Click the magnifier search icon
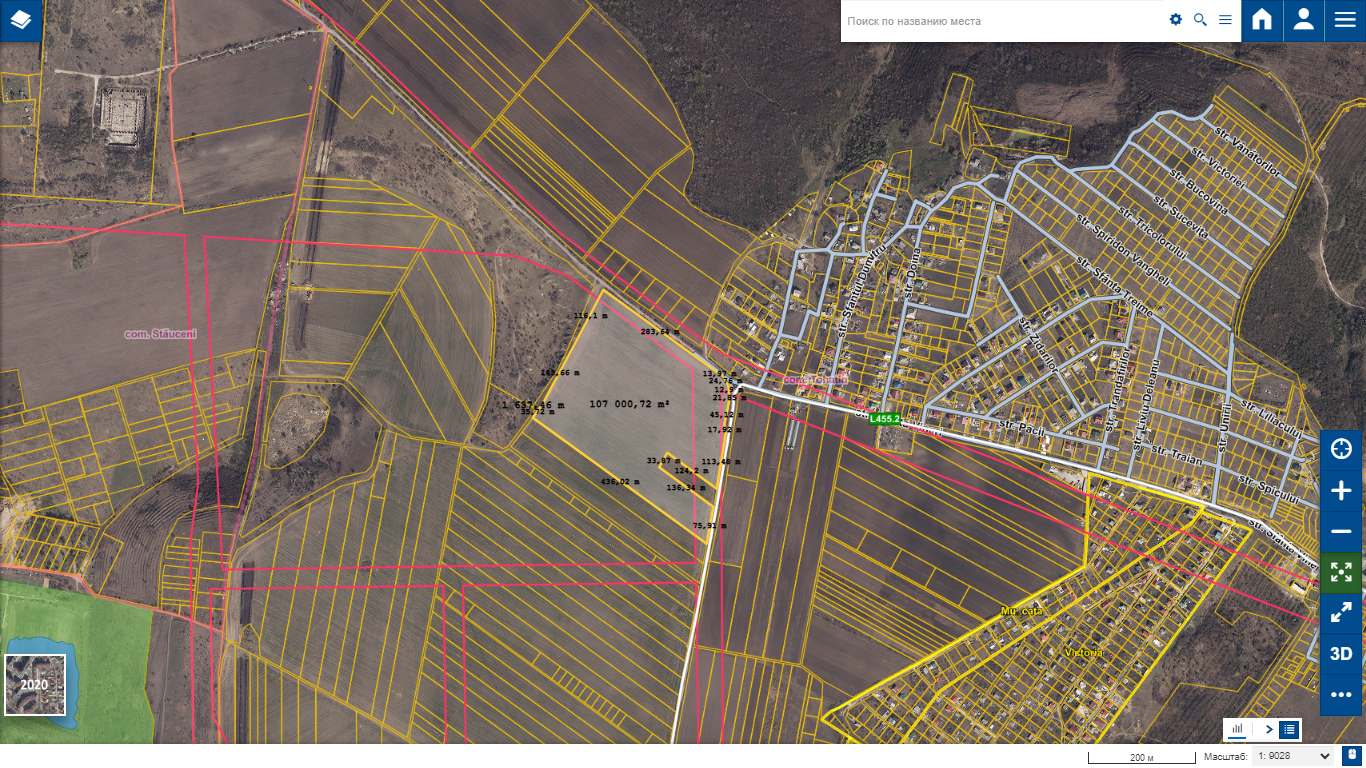 1200,20
